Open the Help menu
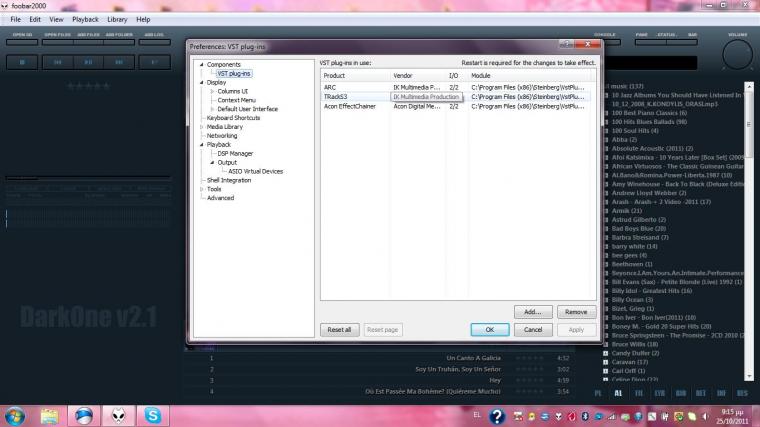 click(143, 19)
